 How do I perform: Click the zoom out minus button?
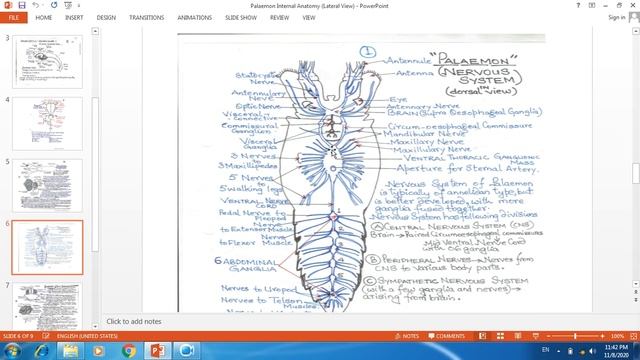point(549,336)
